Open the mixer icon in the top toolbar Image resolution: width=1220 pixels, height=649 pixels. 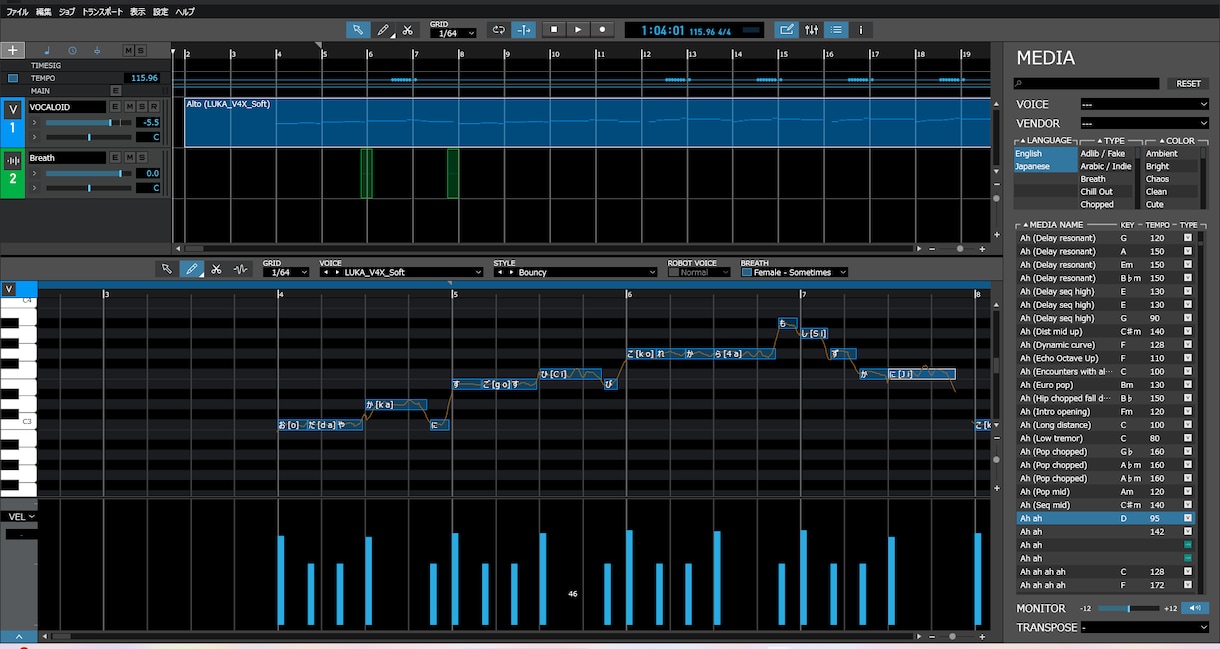point(811,30)
